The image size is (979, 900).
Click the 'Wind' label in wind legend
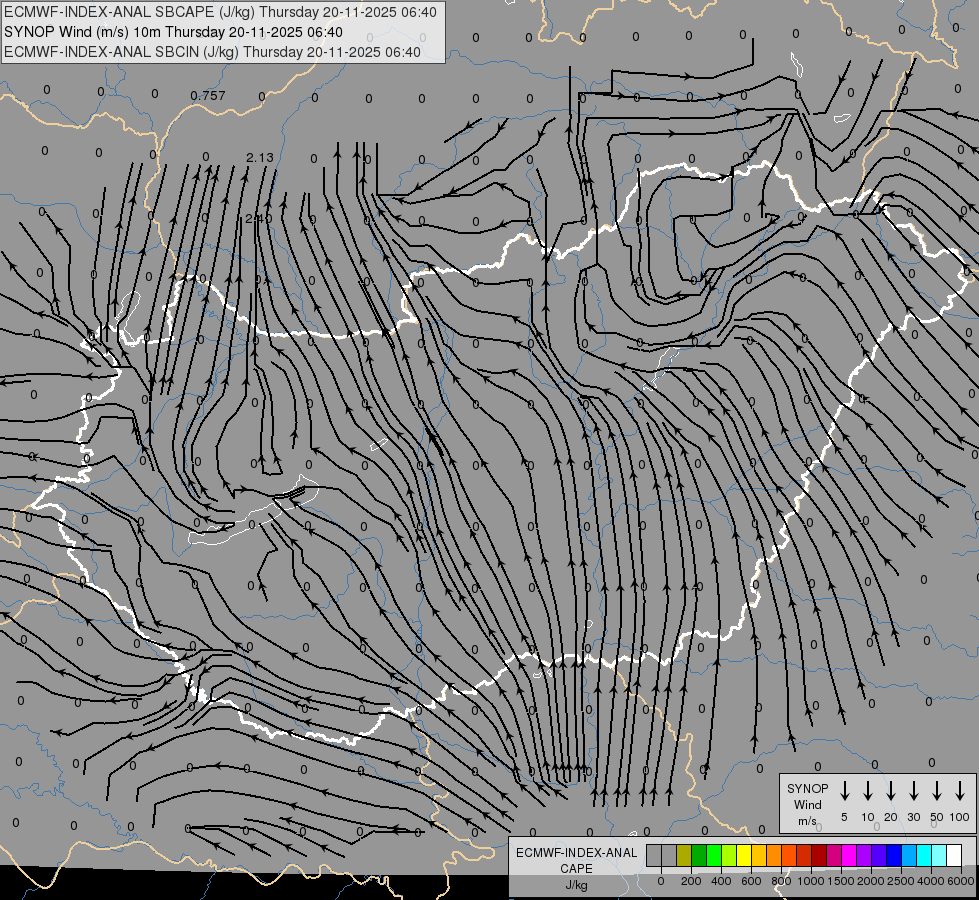pyautogui.click(x=807, y=805)
